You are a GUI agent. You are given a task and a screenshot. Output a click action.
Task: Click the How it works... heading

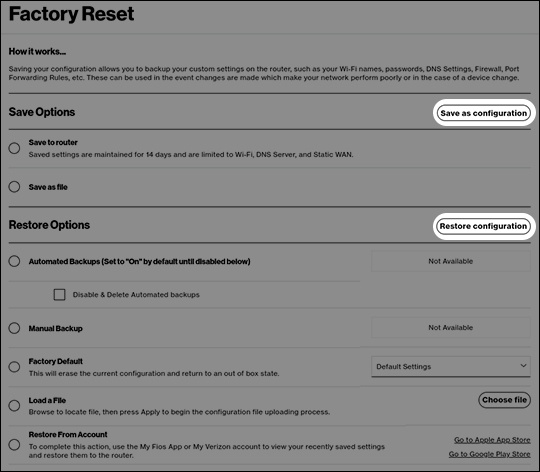(37, 52)
